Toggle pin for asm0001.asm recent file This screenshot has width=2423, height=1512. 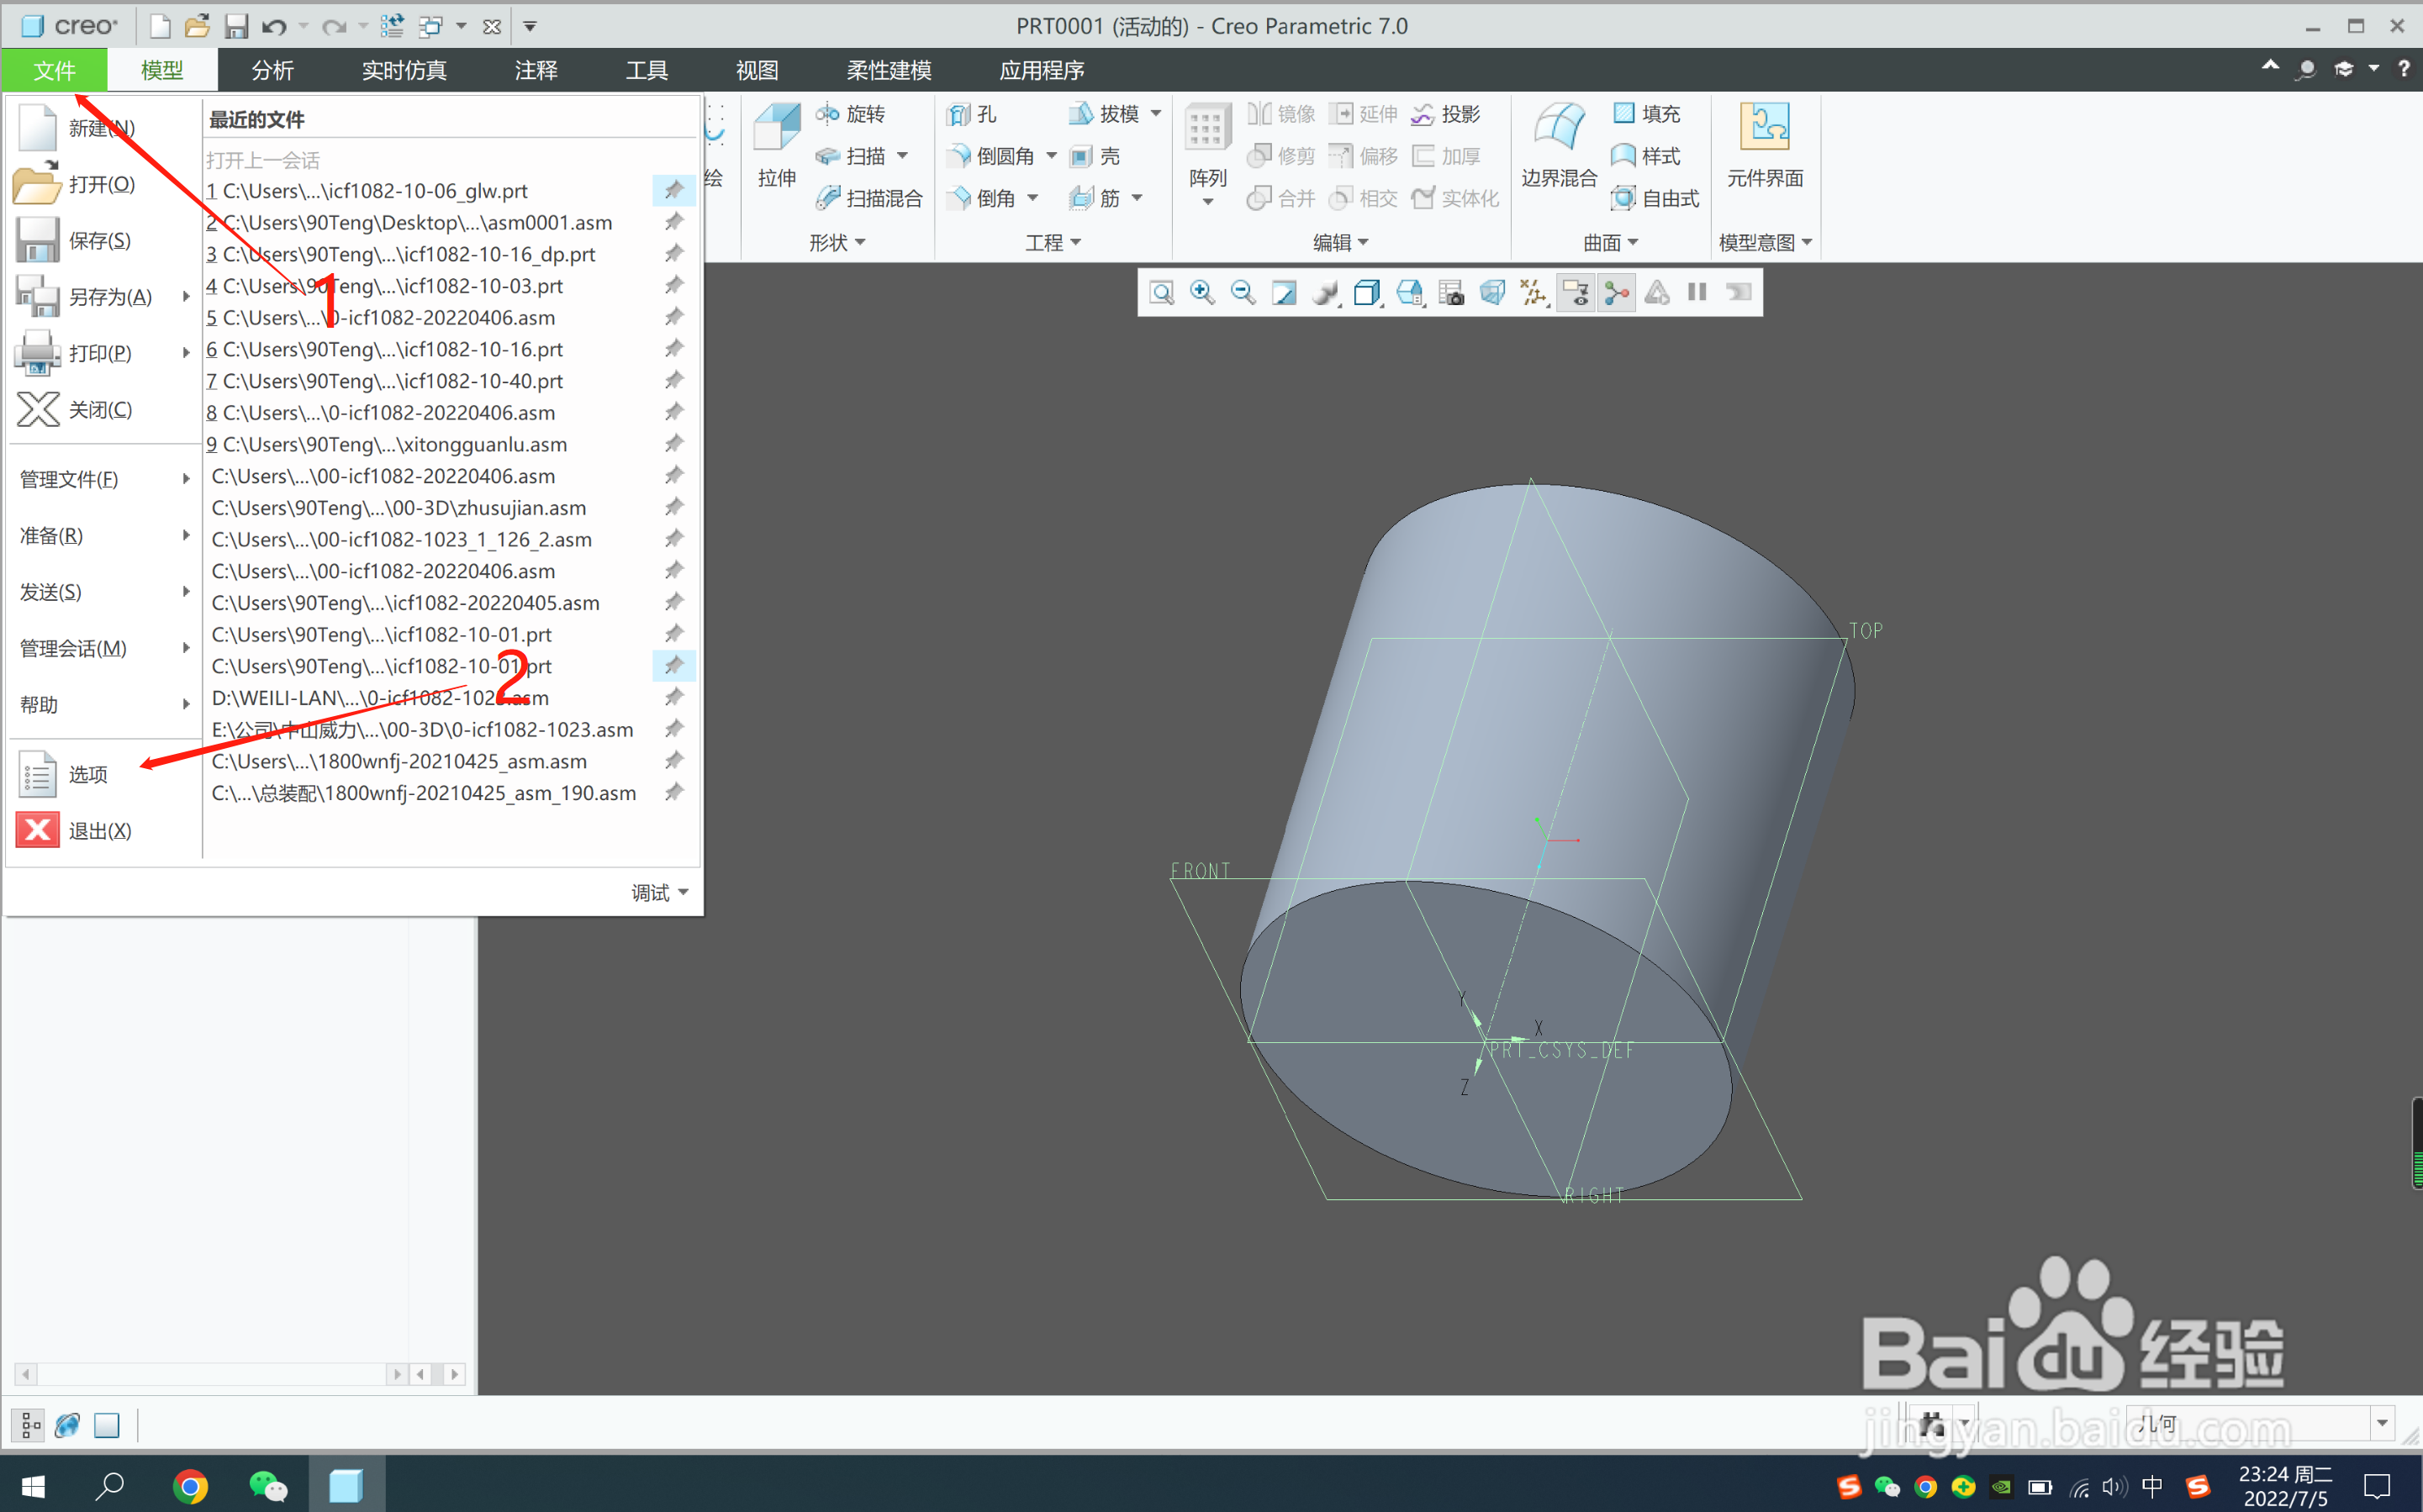point(674,222)
